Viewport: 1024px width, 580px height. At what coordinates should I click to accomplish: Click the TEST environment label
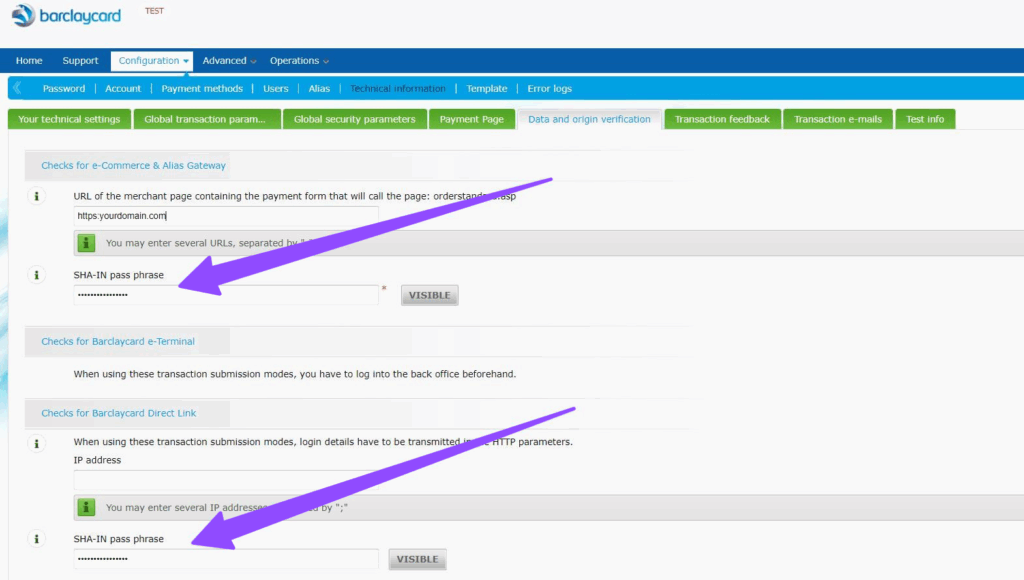point(154,11)
